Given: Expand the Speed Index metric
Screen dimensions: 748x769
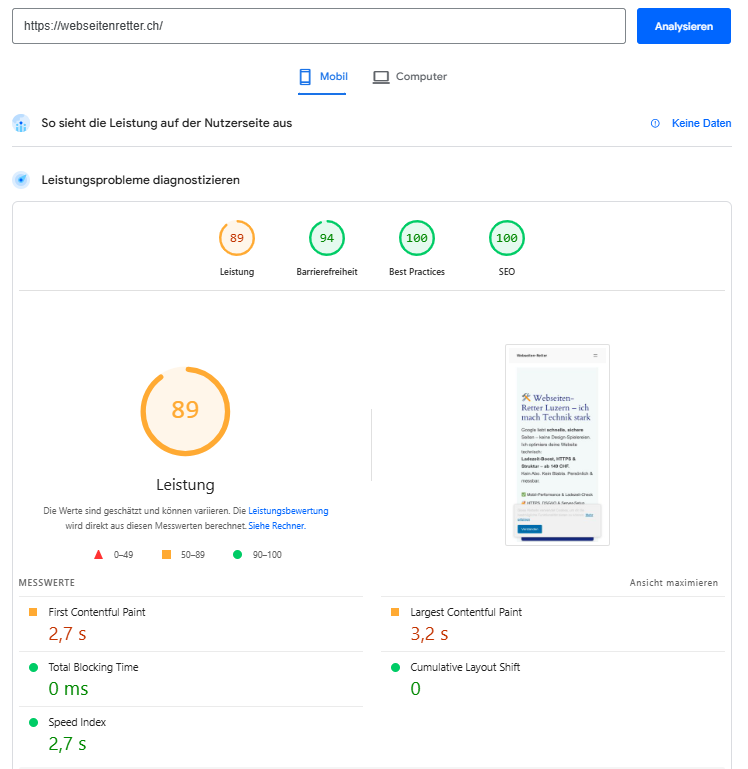Looking at the screenshot, I should coord(191,734).
